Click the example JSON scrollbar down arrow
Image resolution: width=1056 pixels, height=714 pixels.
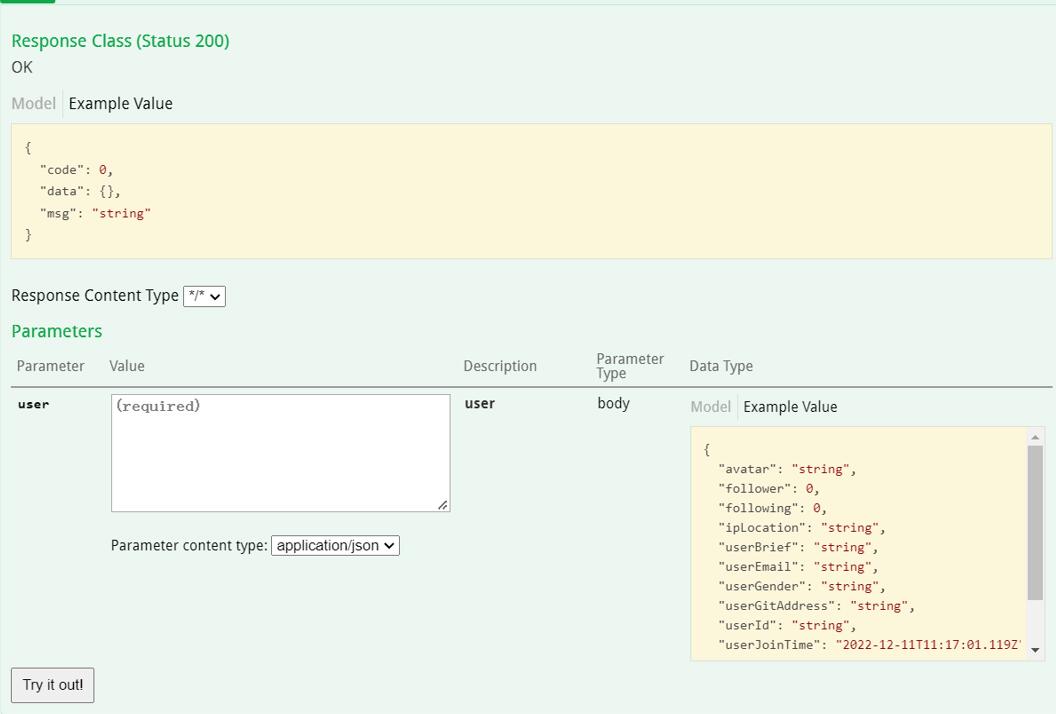tap(1035, 650)
